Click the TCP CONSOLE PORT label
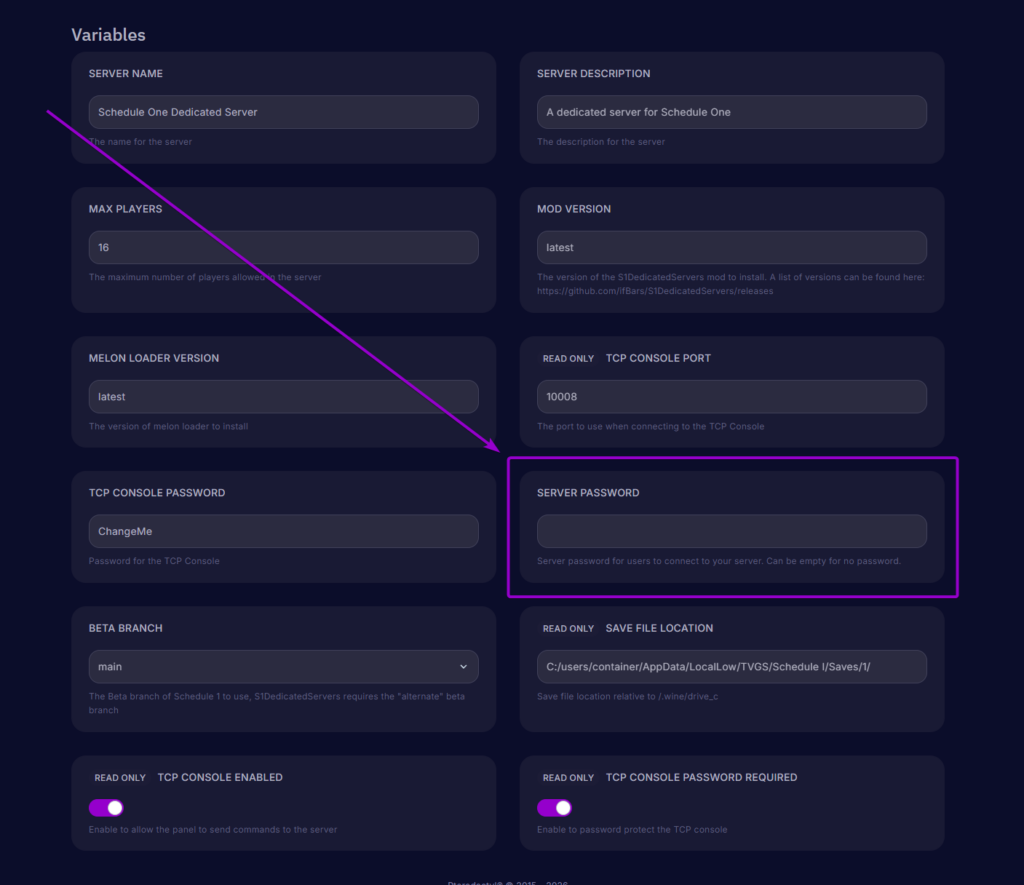 658,358
